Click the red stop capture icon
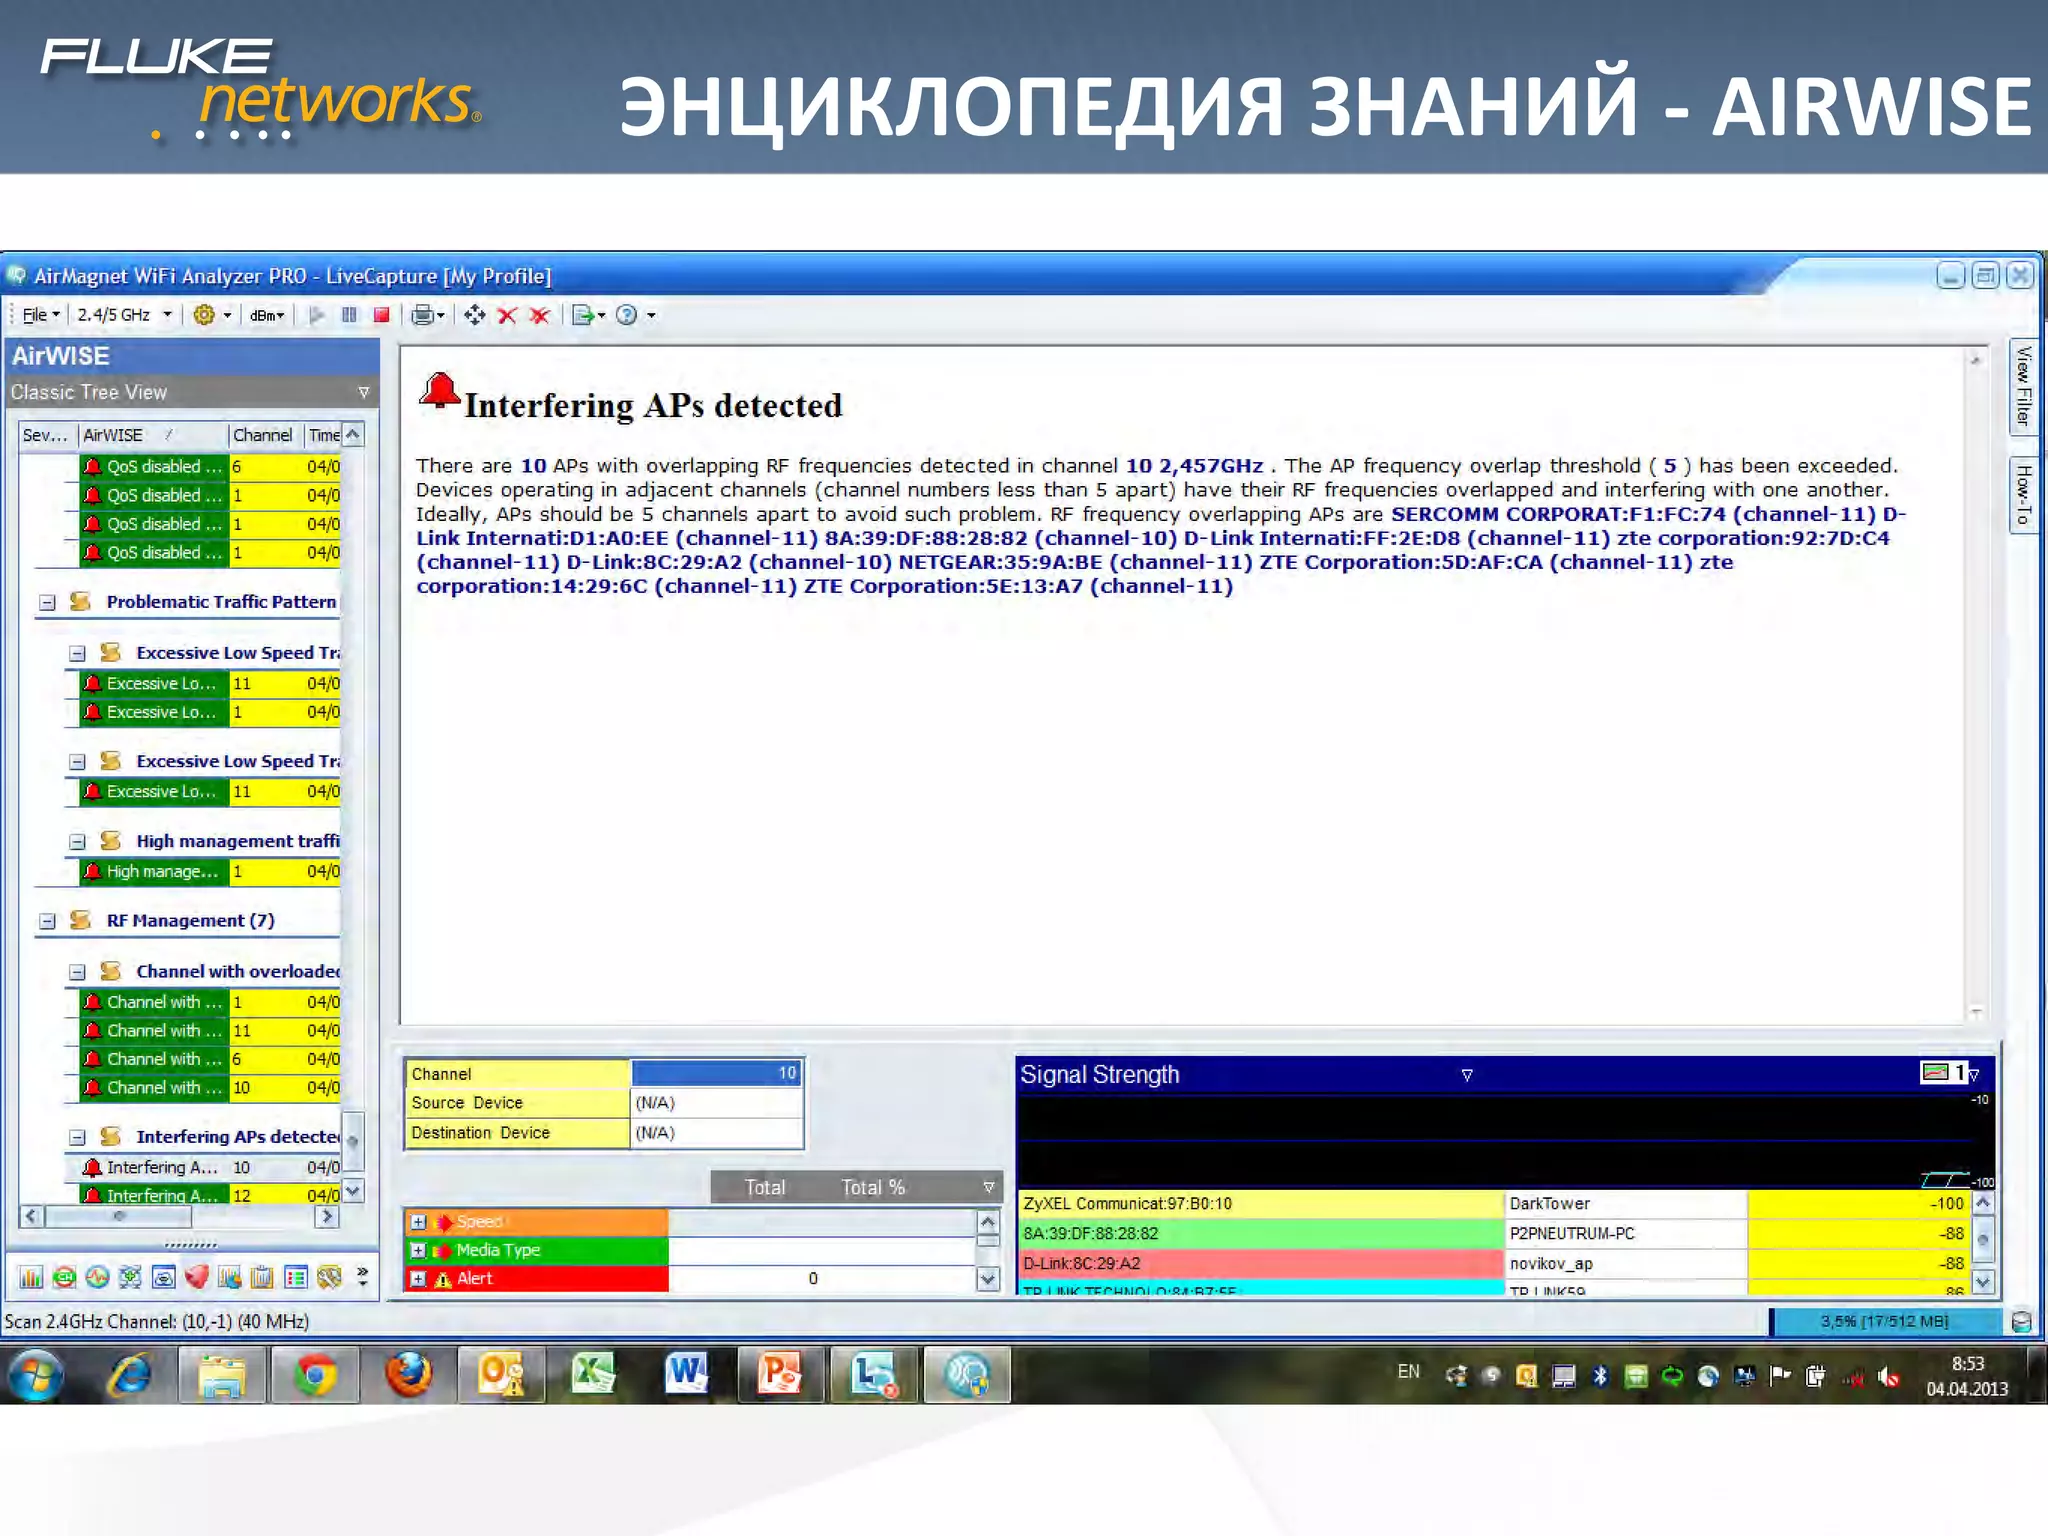The width and height of the screenshot is (2048, 1536). pos(381,315)
